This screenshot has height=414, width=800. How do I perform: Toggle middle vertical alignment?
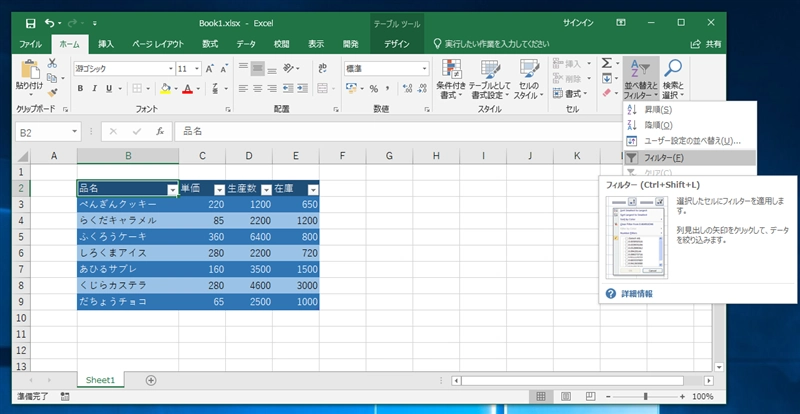coord(258,68)
